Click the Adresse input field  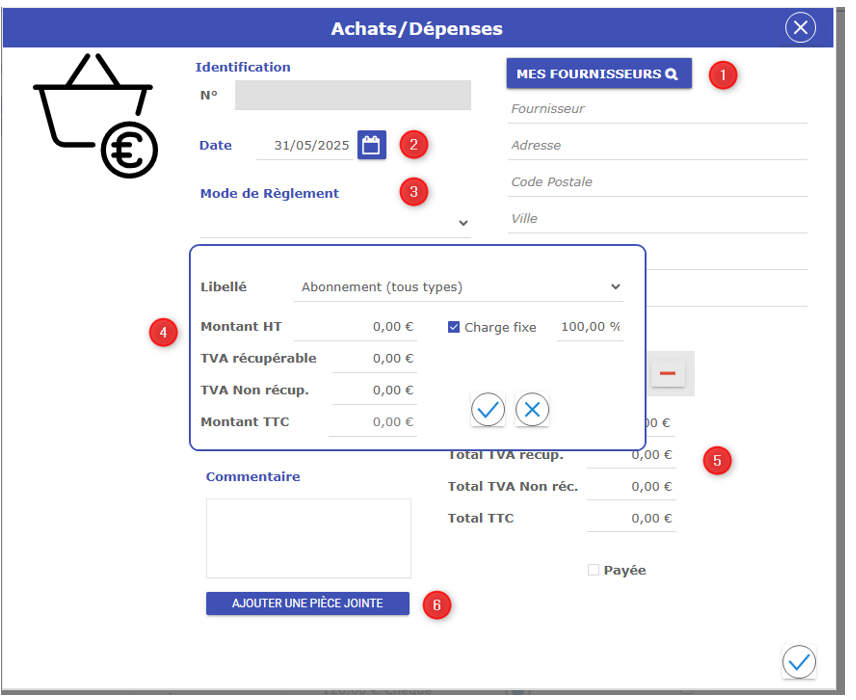pyautogui.click(x=656, y=146)
